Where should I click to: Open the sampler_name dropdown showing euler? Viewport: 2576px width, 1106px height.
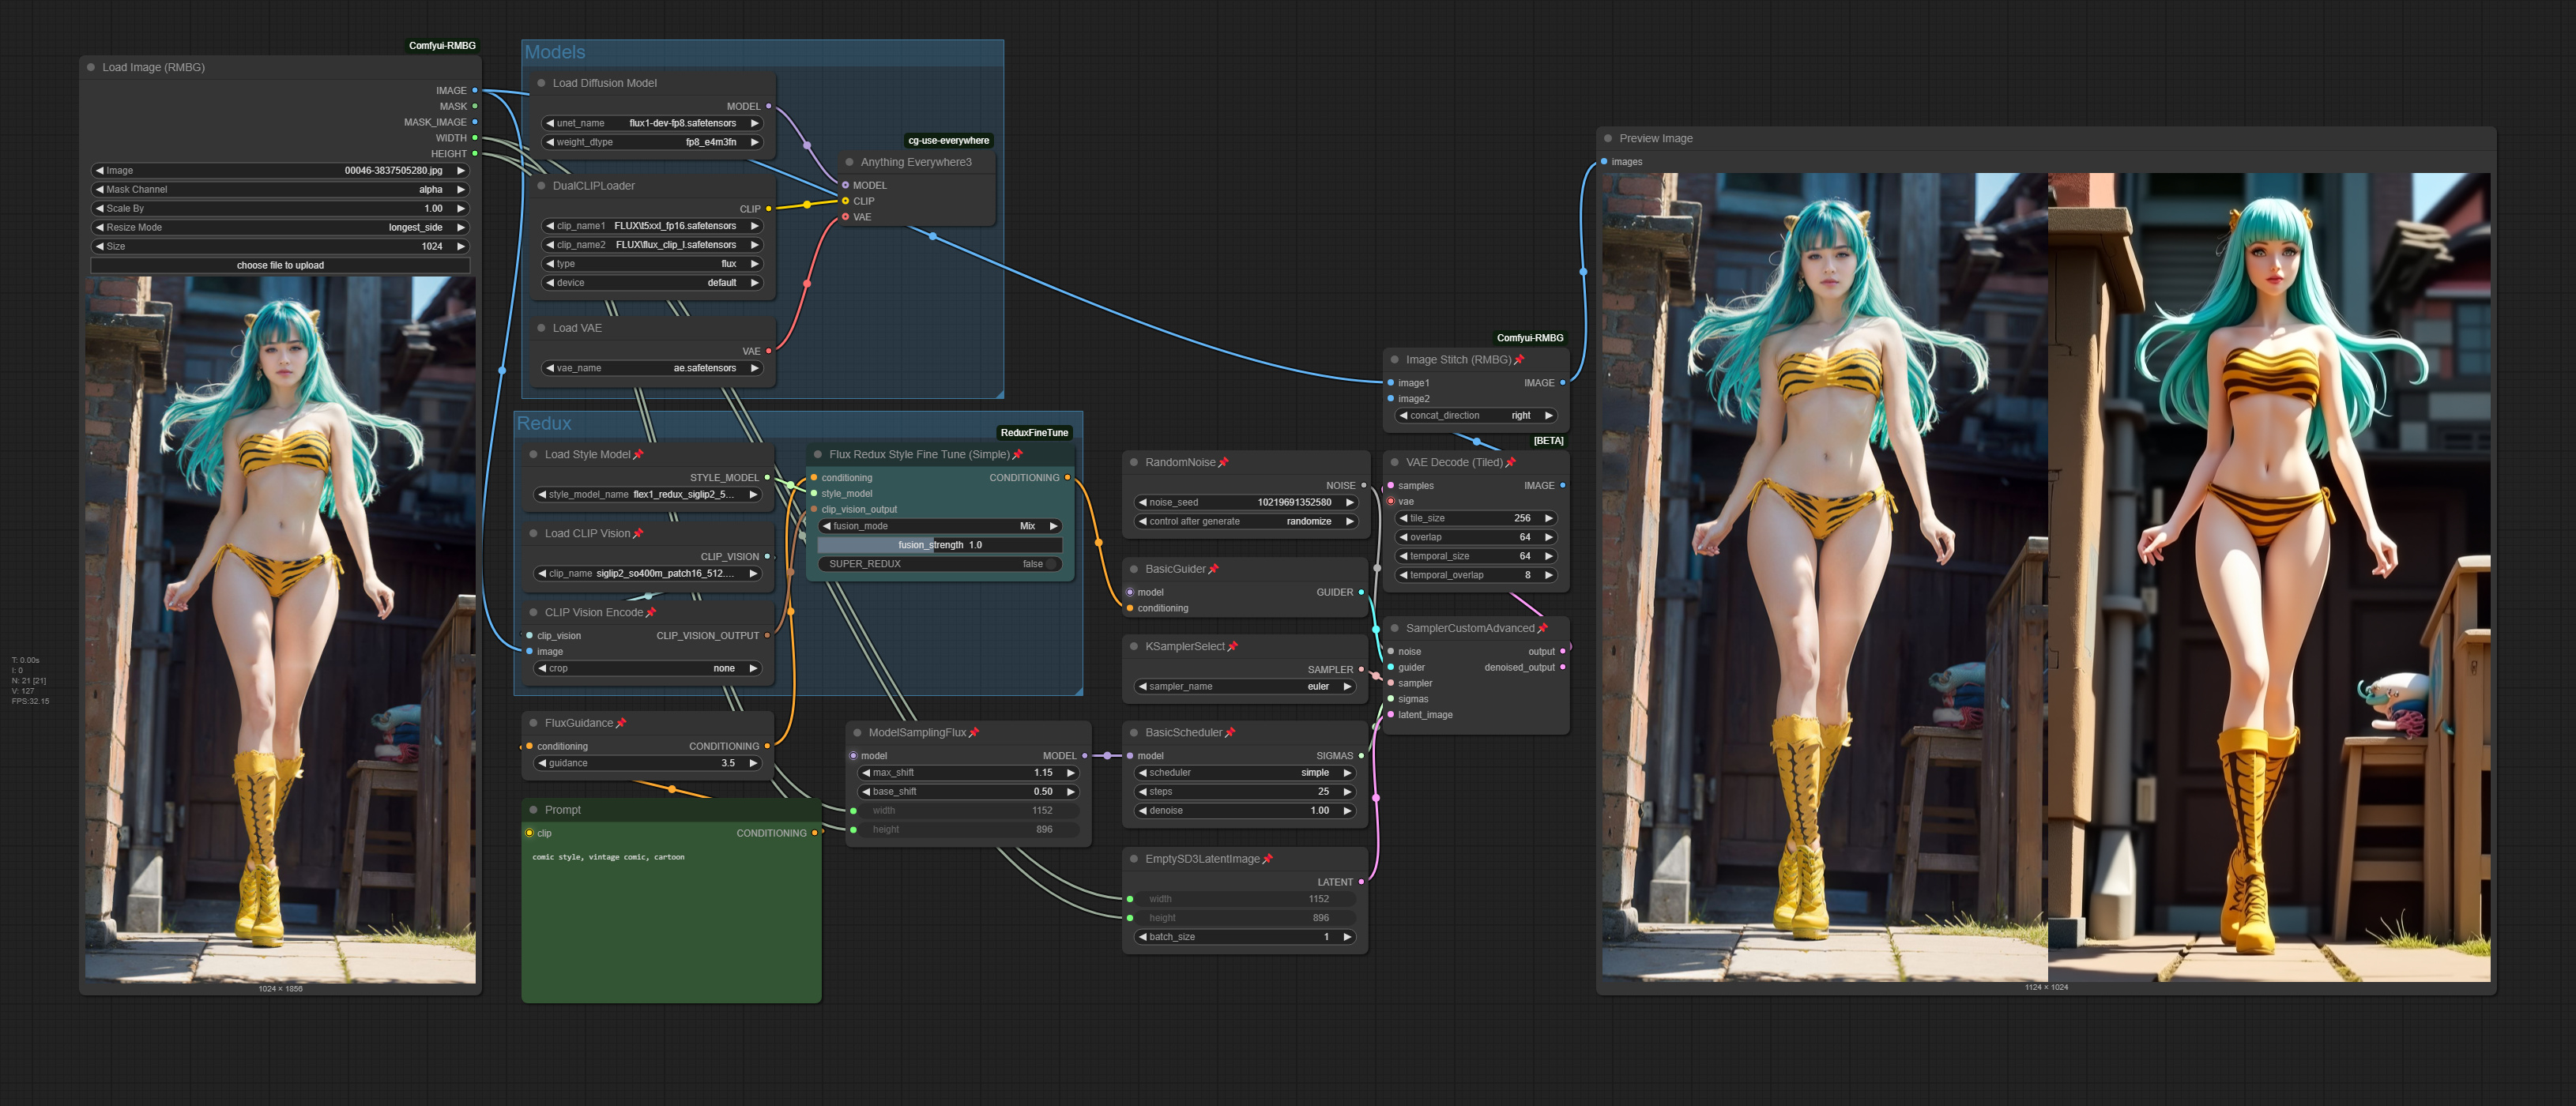[x=1245, y=686]
